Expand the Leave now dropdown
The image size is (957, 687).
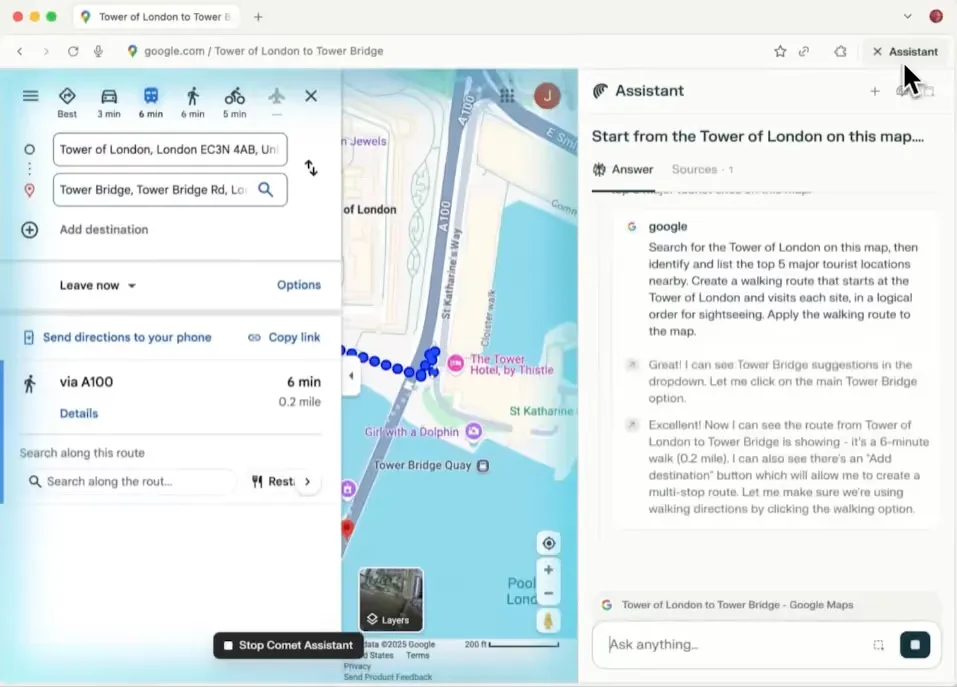(x=98, y=285)
